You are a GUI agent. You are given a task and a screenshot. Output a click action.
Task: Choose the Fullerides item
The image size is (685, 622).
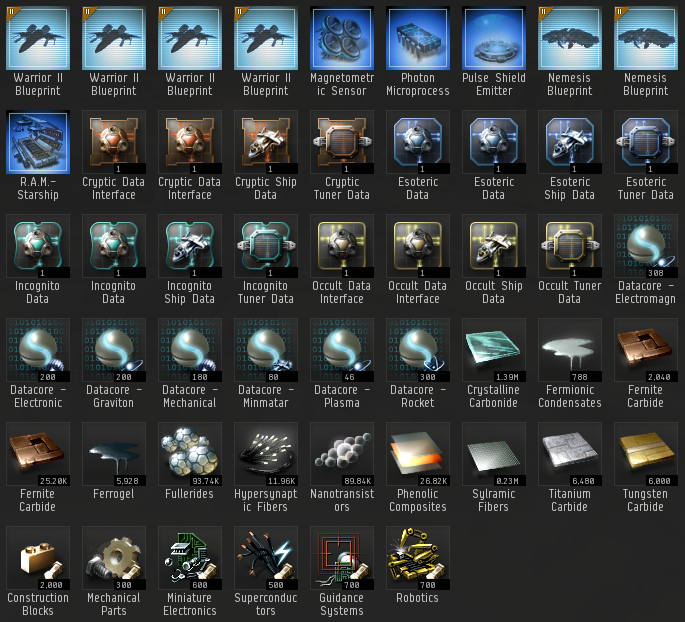click(x=190, y=454)
